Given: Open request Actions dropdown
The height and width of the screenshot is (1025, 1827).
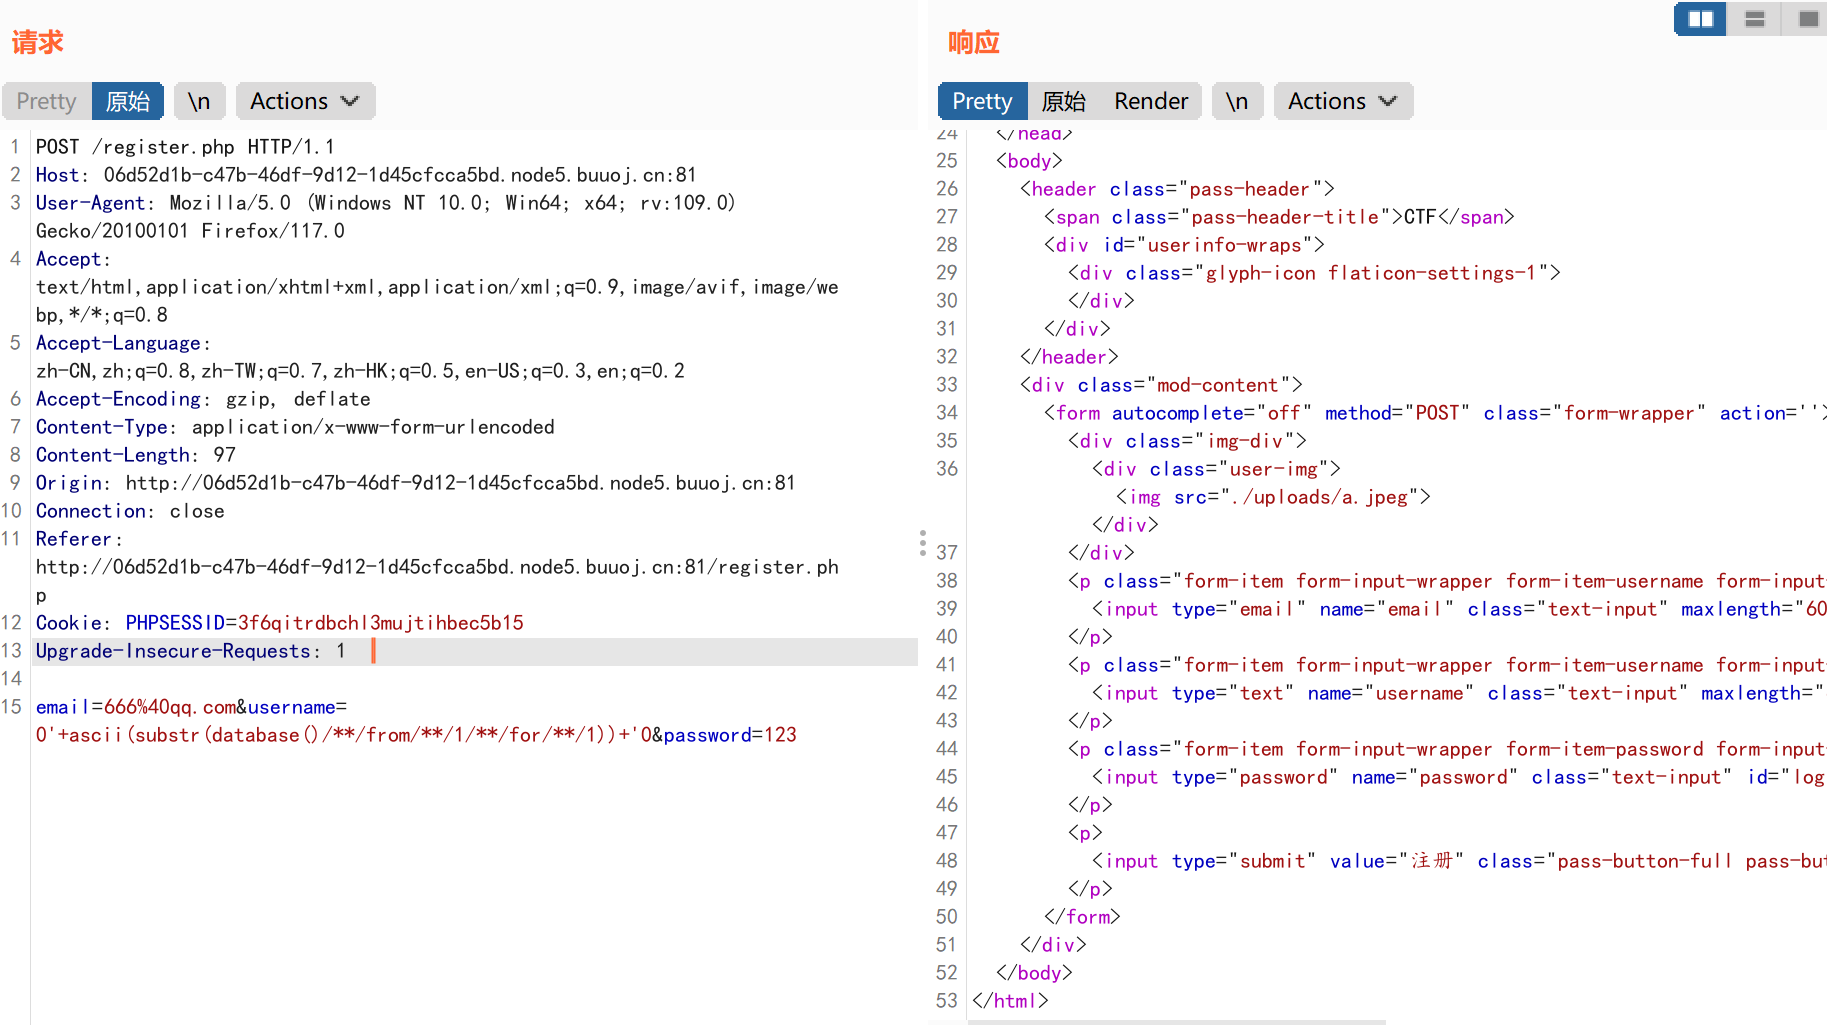Looking at the screenshot, I should pyautogui.click(x=305, y=101).
